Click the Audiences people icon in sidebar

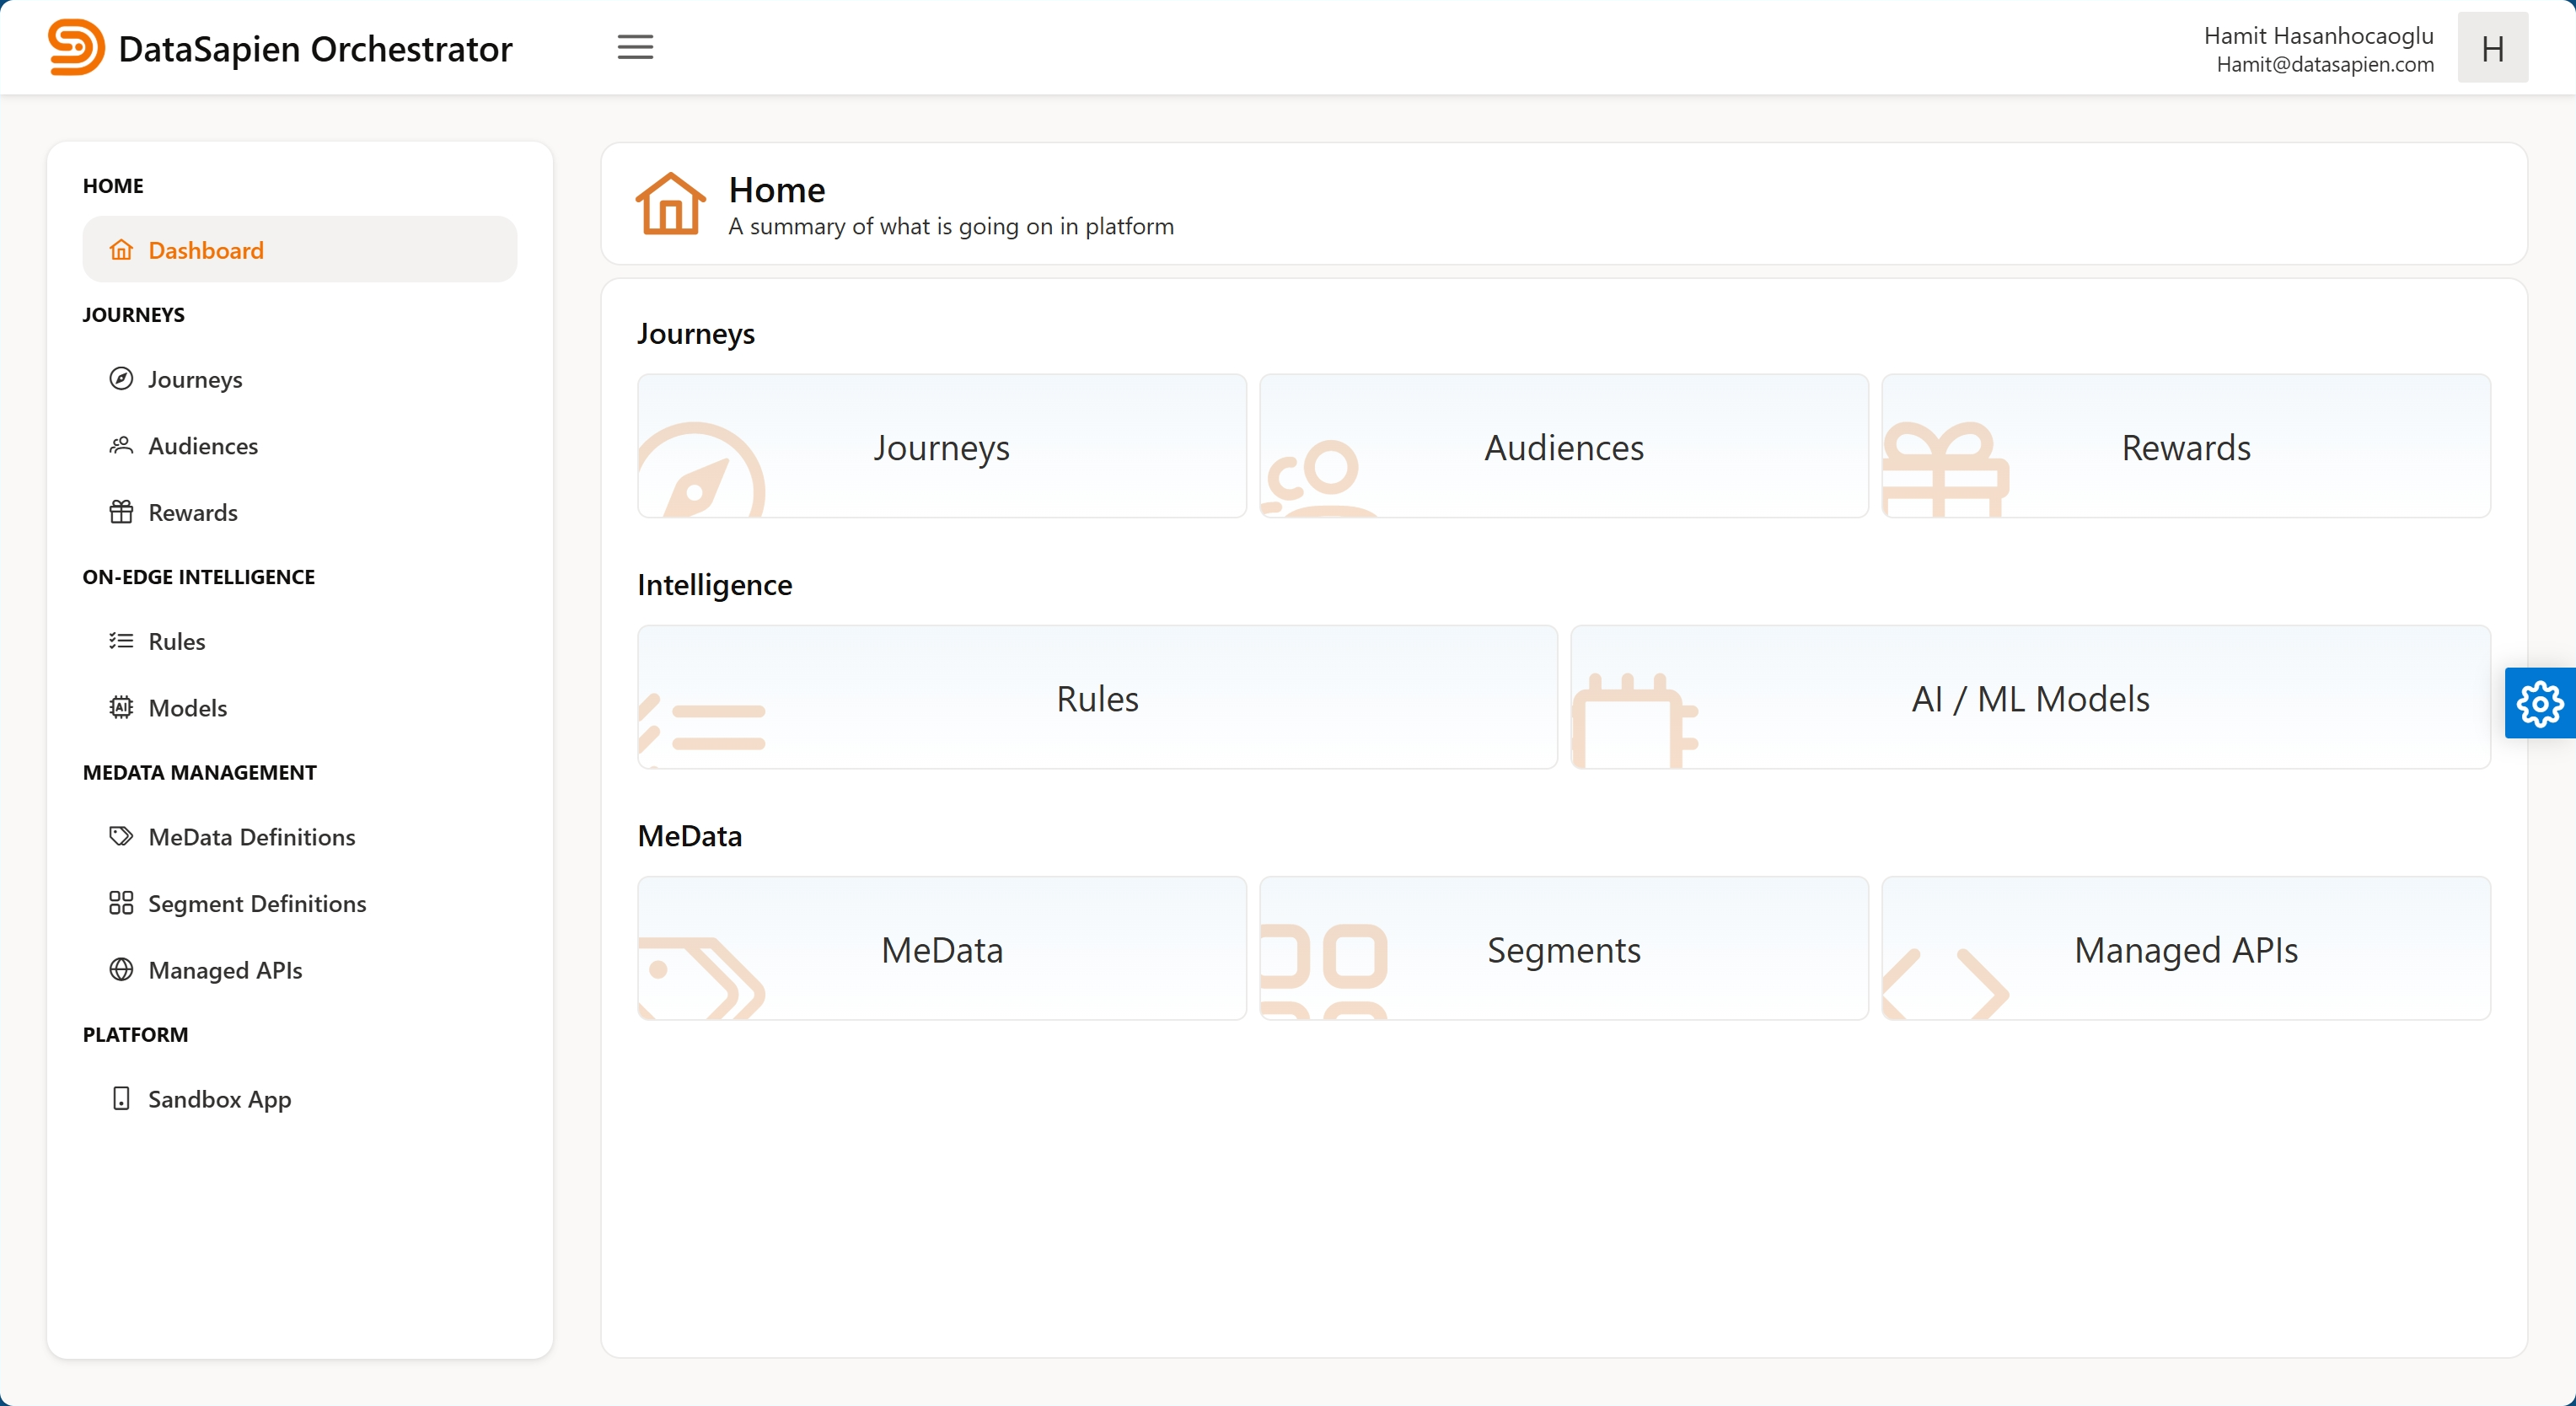coord(121,446)
